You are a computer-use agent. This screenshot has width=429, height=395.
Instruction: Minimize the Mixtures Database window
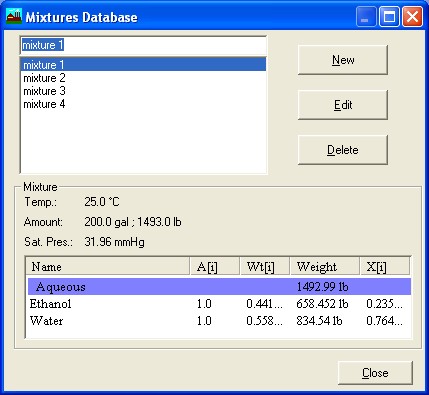point(366,17)
